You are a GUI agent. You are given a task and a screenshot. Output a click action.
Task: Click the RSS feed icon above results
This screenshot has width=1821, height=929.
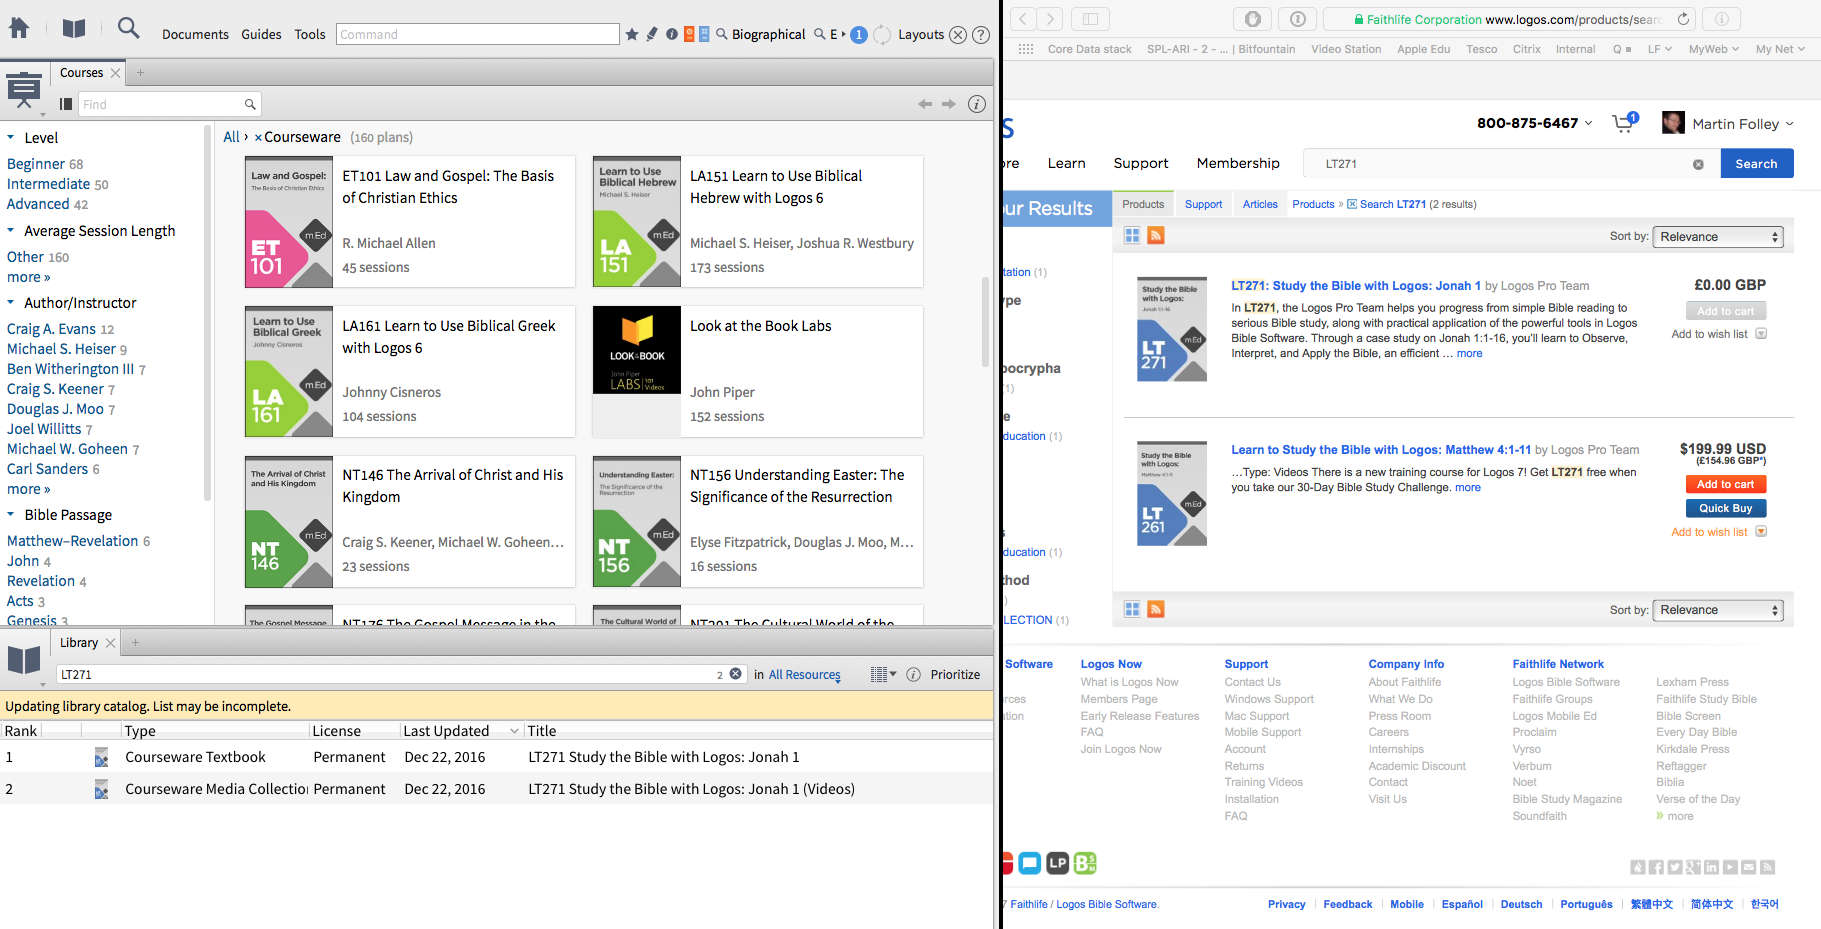coord(1156,235)
